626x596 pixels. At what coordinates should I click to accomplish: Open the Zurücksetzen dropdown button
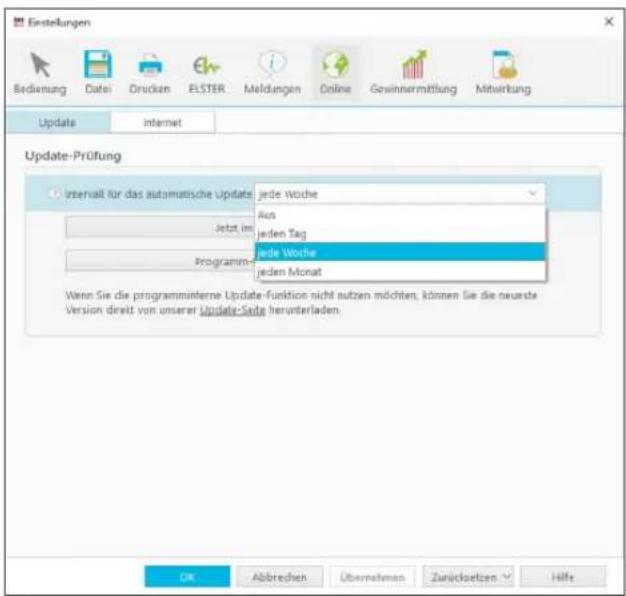468,576
